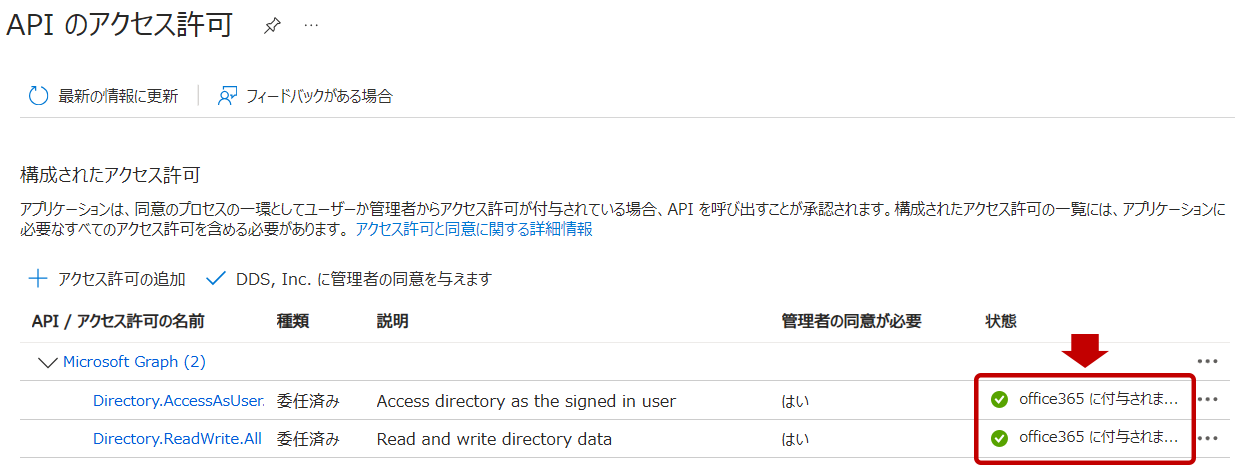This screenshot has width=1235, height=465.
Task: Click the plus icon to add permission
Action: (x=38, y=278)
